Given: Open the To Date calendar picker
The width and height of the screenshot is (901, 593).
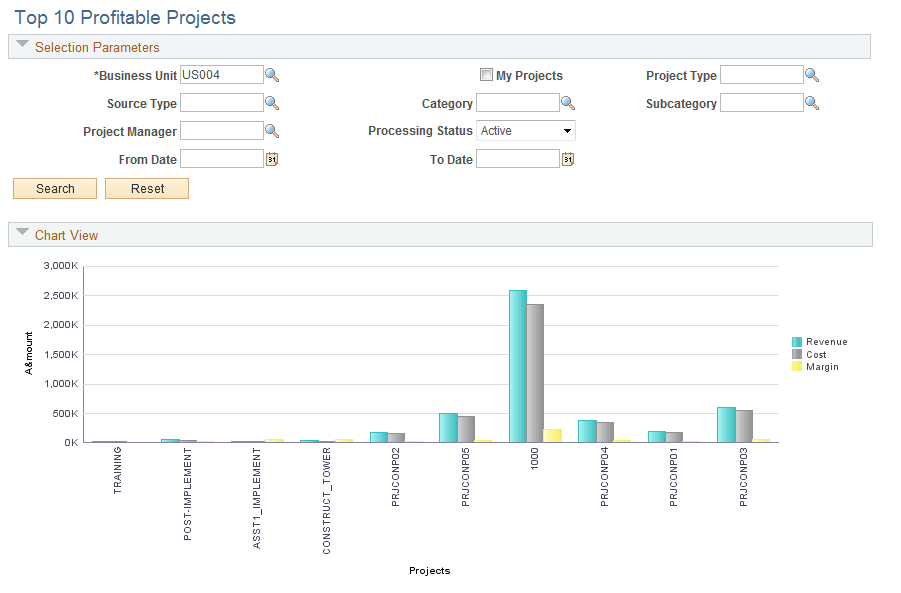Looking at the screenshot, I should [x=567, y=157].
